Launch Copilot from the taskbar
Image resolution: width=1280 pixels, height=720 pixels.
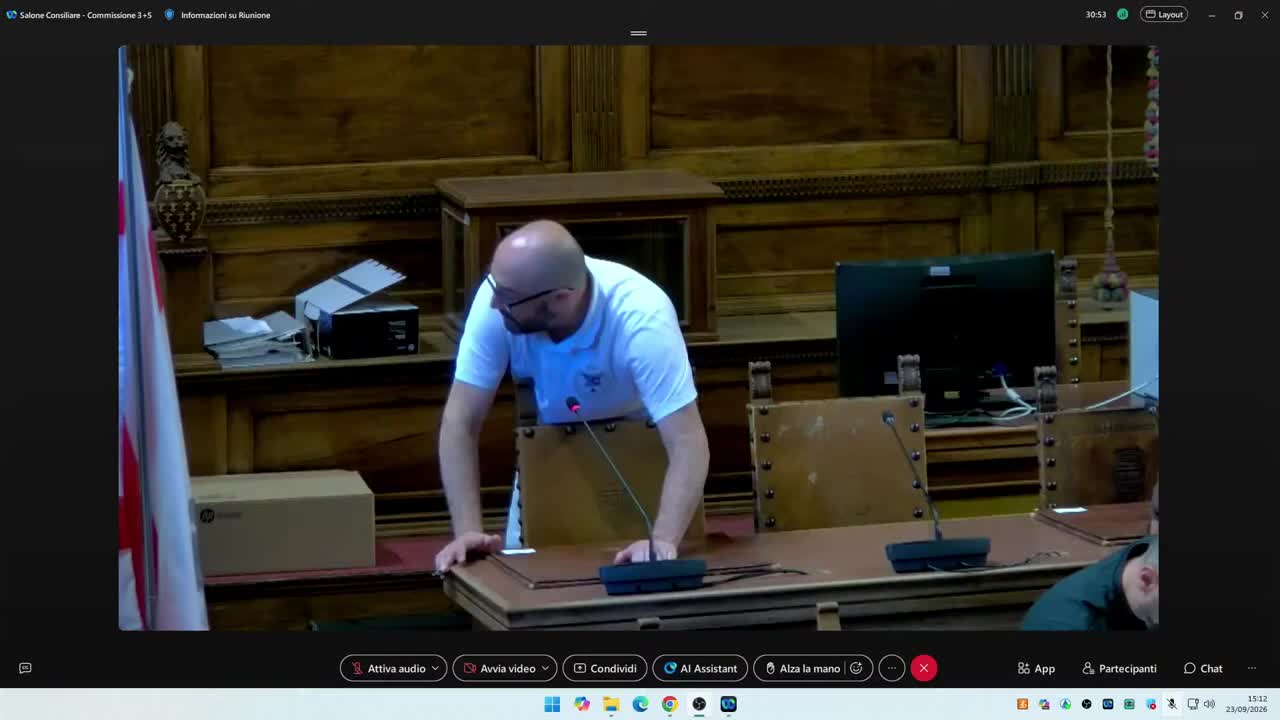click(582, 704)
